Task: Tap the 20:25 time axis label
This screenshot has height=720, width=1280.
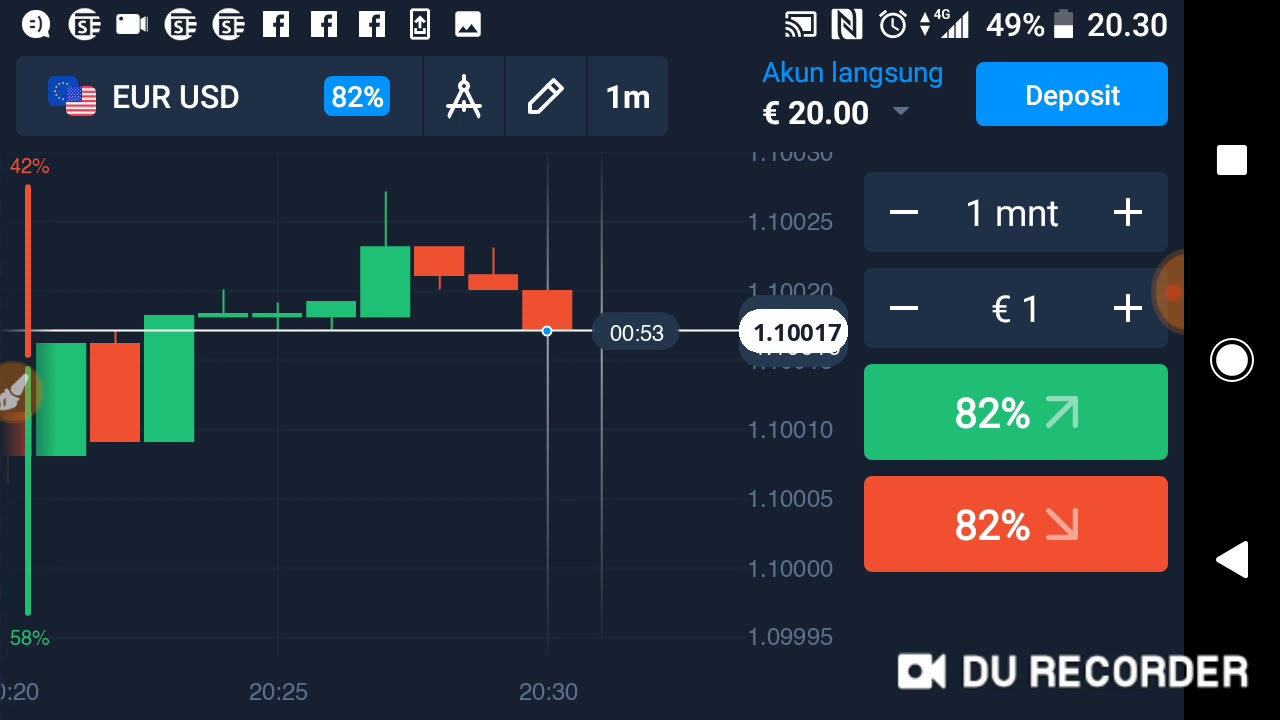Action: pyautogui.click(x=278, y=692)
